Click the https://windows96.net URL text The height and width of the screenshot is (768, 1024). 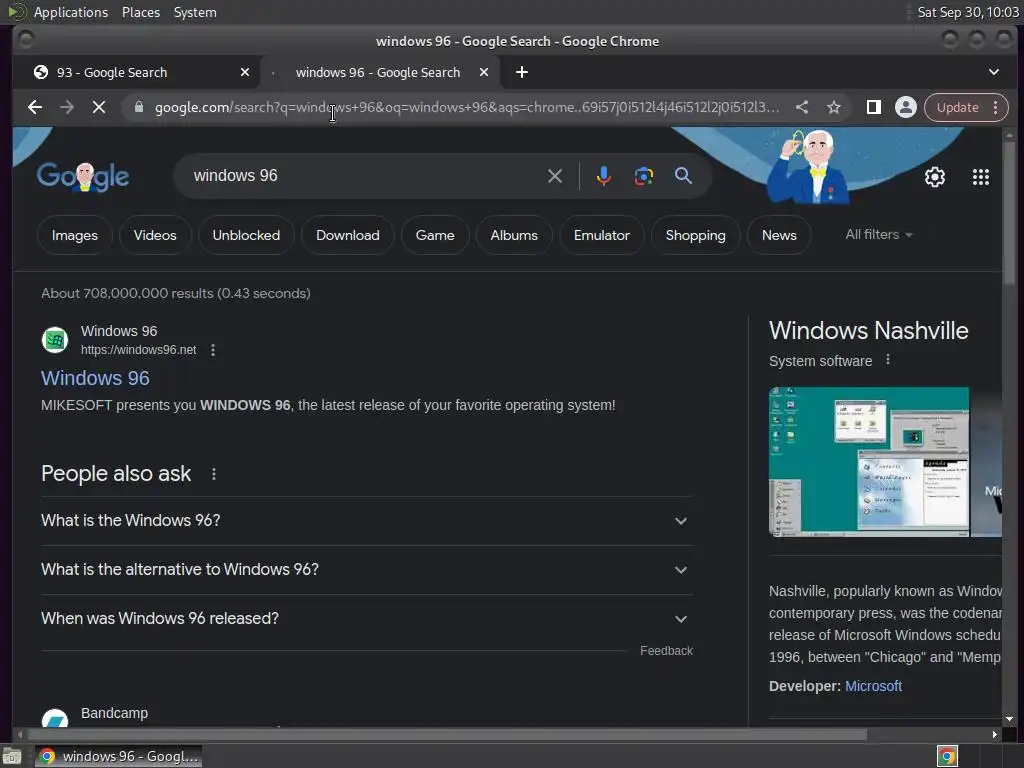(138, 350)
